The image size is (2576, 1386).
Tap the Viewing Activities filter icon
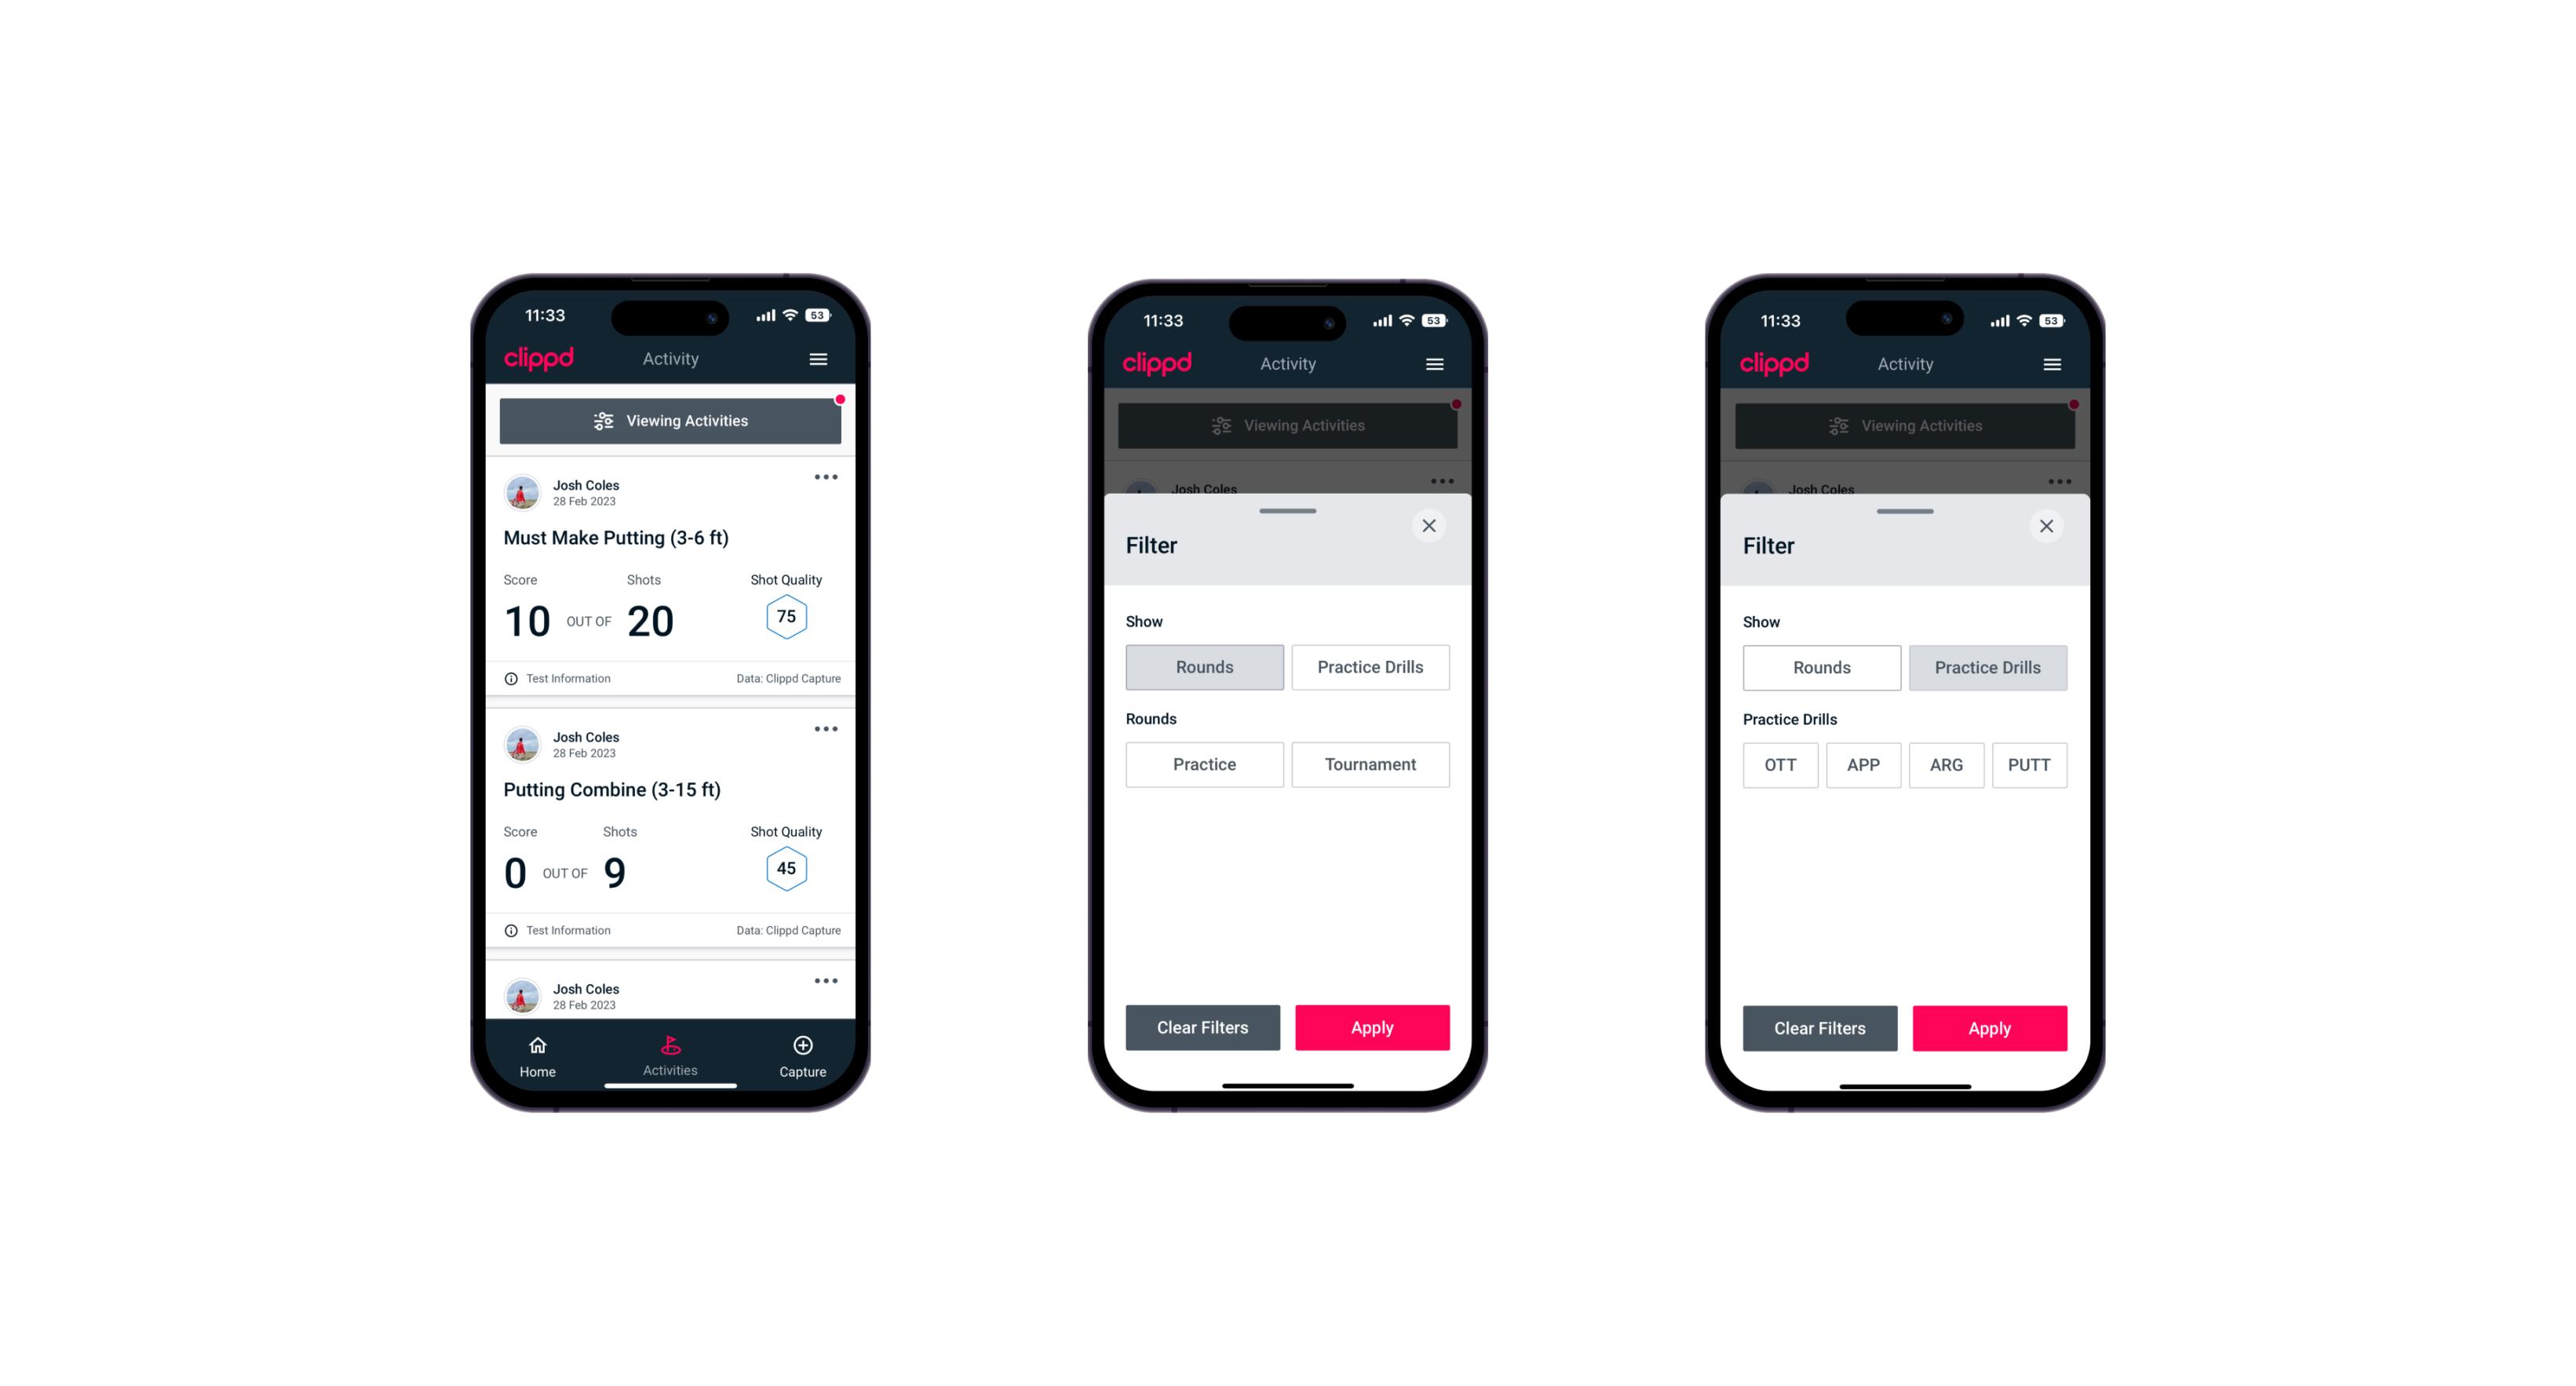point(603,421)
